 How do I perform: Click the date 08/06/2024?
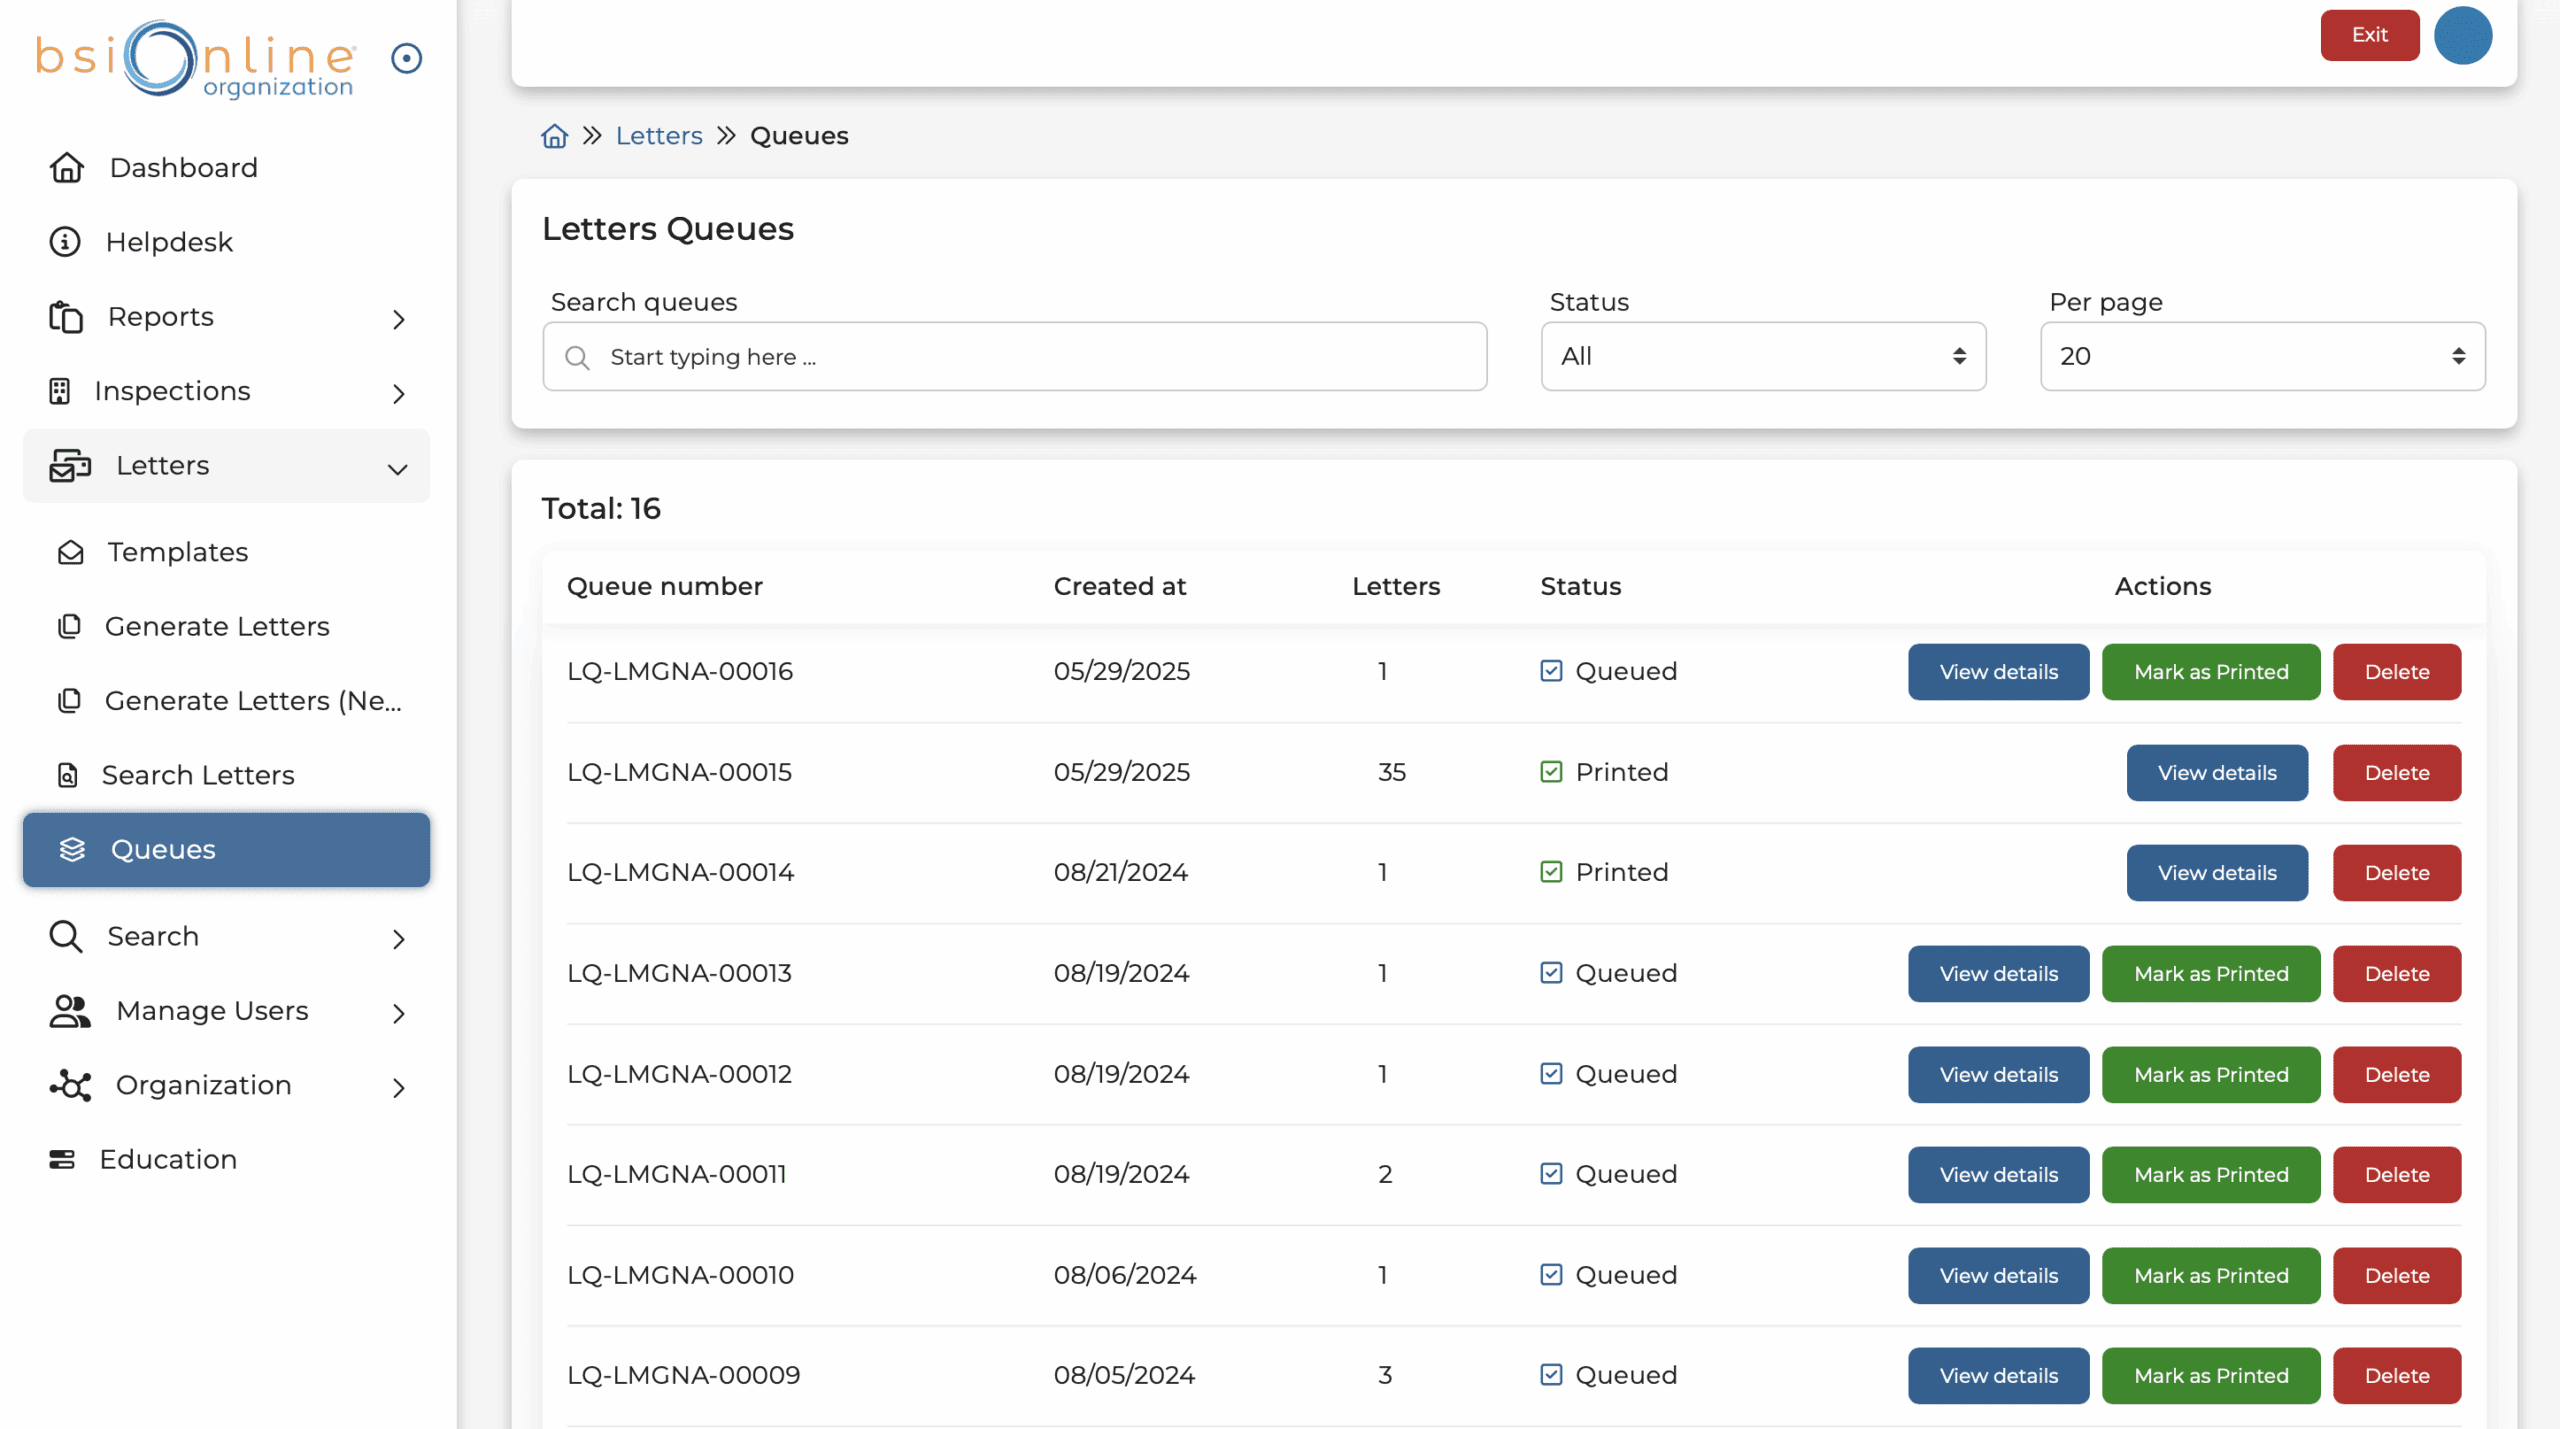[x=1124, y=1275]
